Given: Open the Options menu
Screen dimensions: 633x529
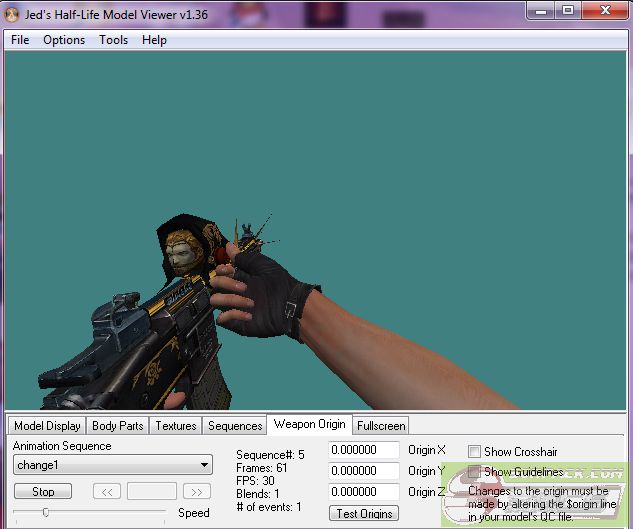Looking at the screenshot, I should tap(64, 40).
